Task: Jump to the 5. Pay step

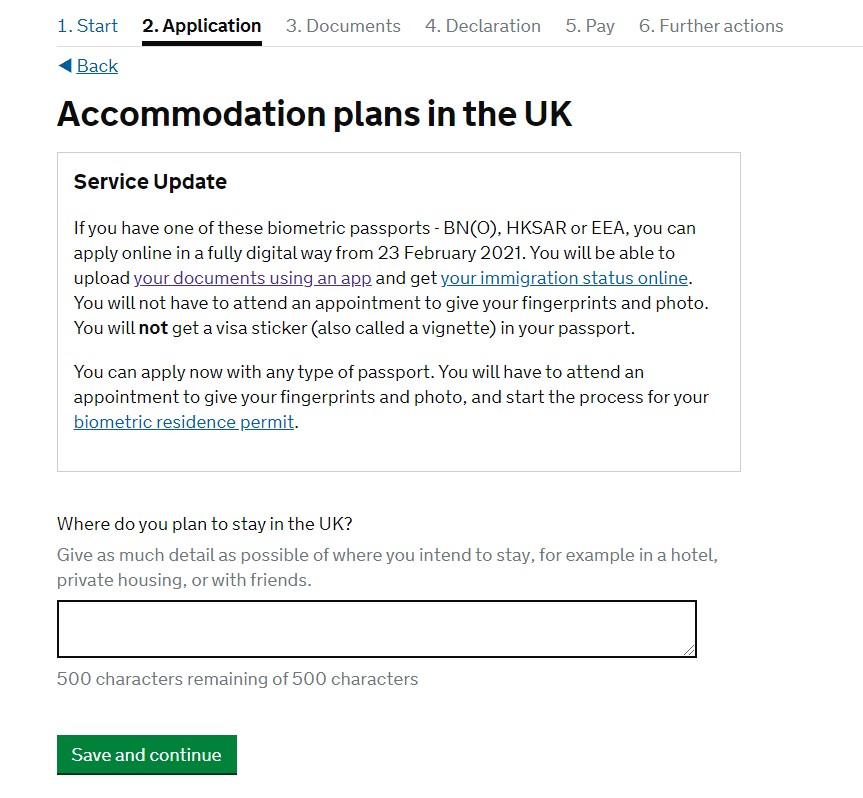Action: 590,26
